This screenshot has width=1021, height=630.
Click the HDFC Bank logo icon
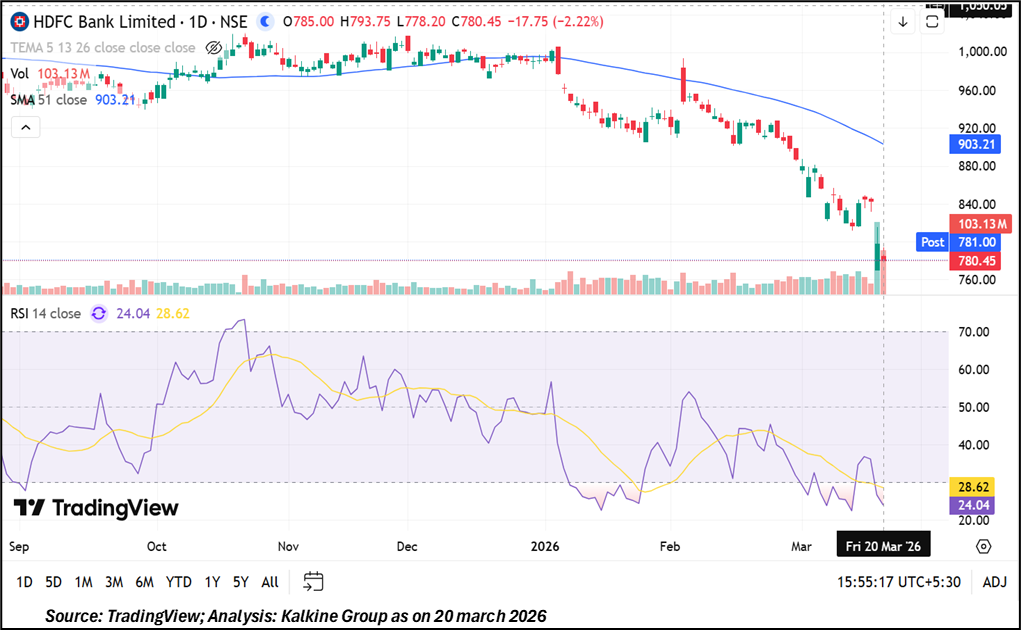pyautogui.click(x=18, y=21)
